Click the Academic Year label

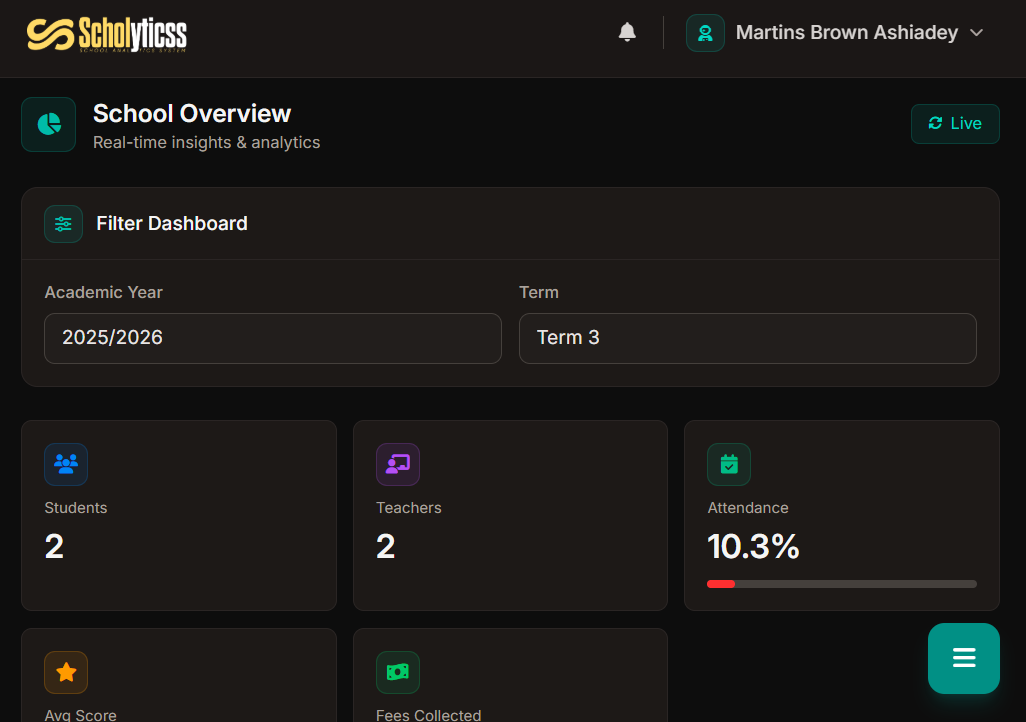(x=103, y=293)
